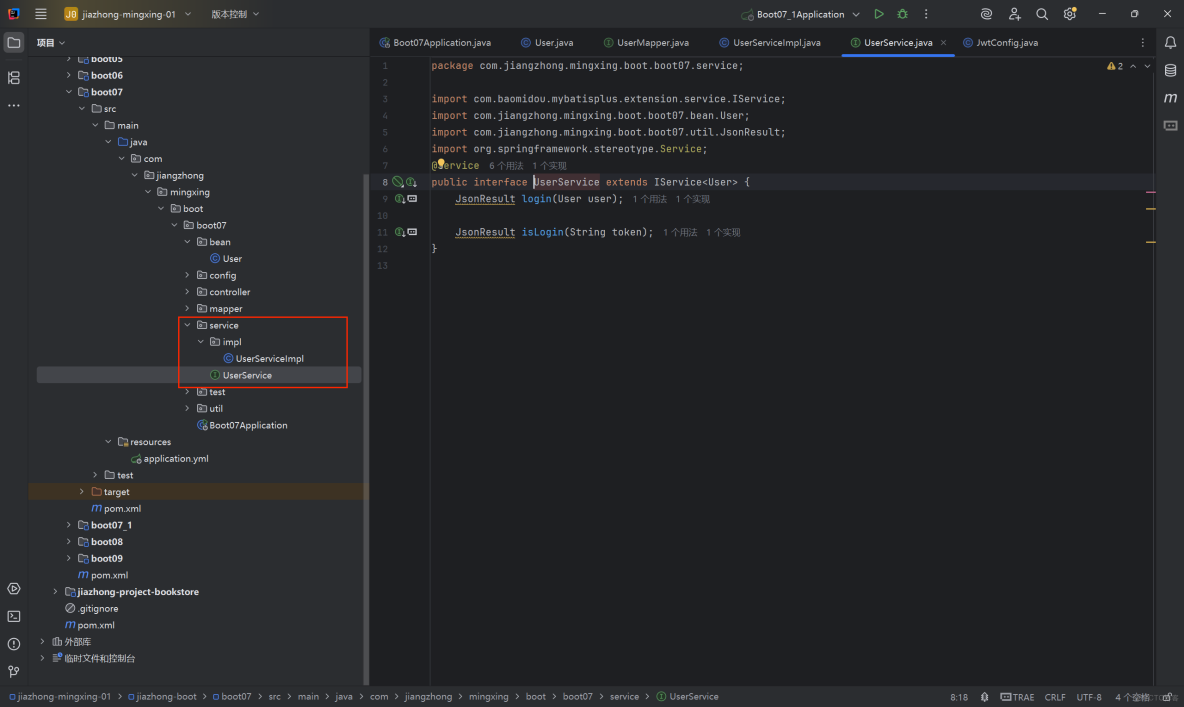The width and height of the screenshot is (1184, 707).
Task: Open the database panel icon on the right
Action: pos(1172,70)
